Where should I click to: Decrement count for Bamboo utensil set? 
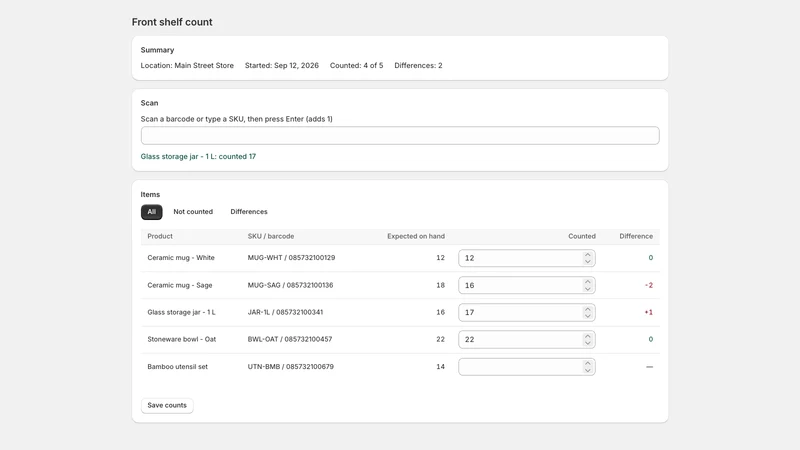(x=588, y=370)
